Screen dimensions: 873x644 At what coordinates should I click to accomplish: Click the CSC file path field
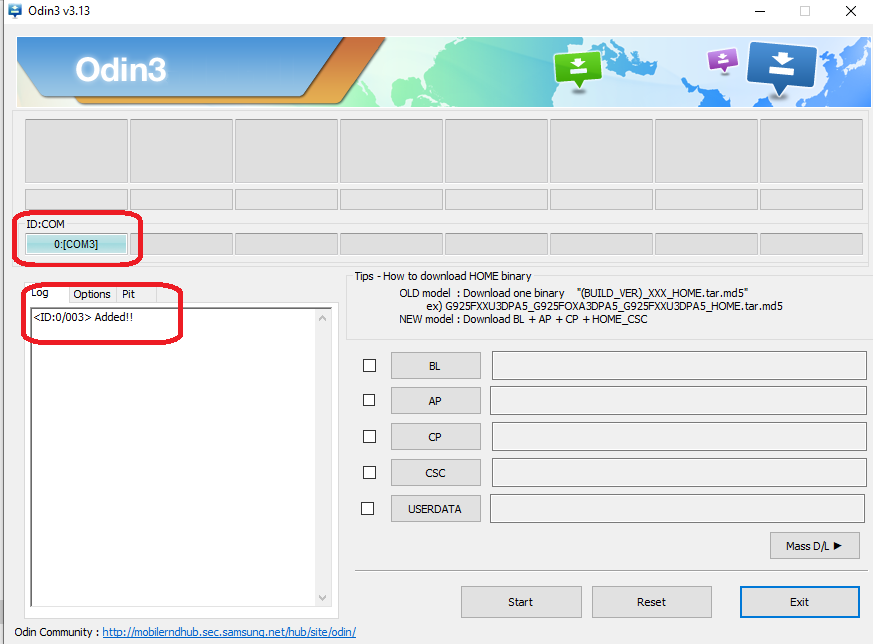[x=679, y=473]
